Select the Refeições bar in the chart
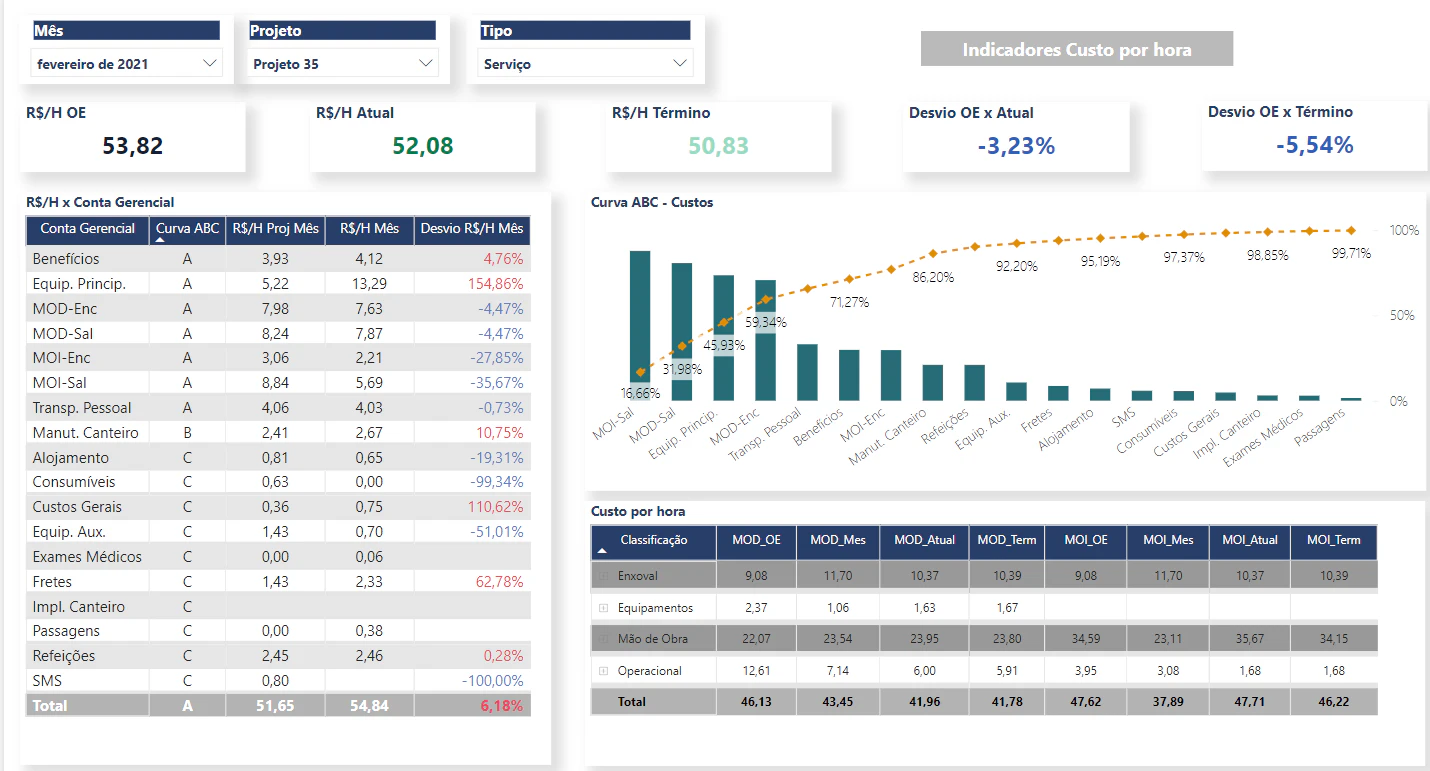Image resolution: width=1430 pixels, height=771 pixels. [x=974, y=383]
